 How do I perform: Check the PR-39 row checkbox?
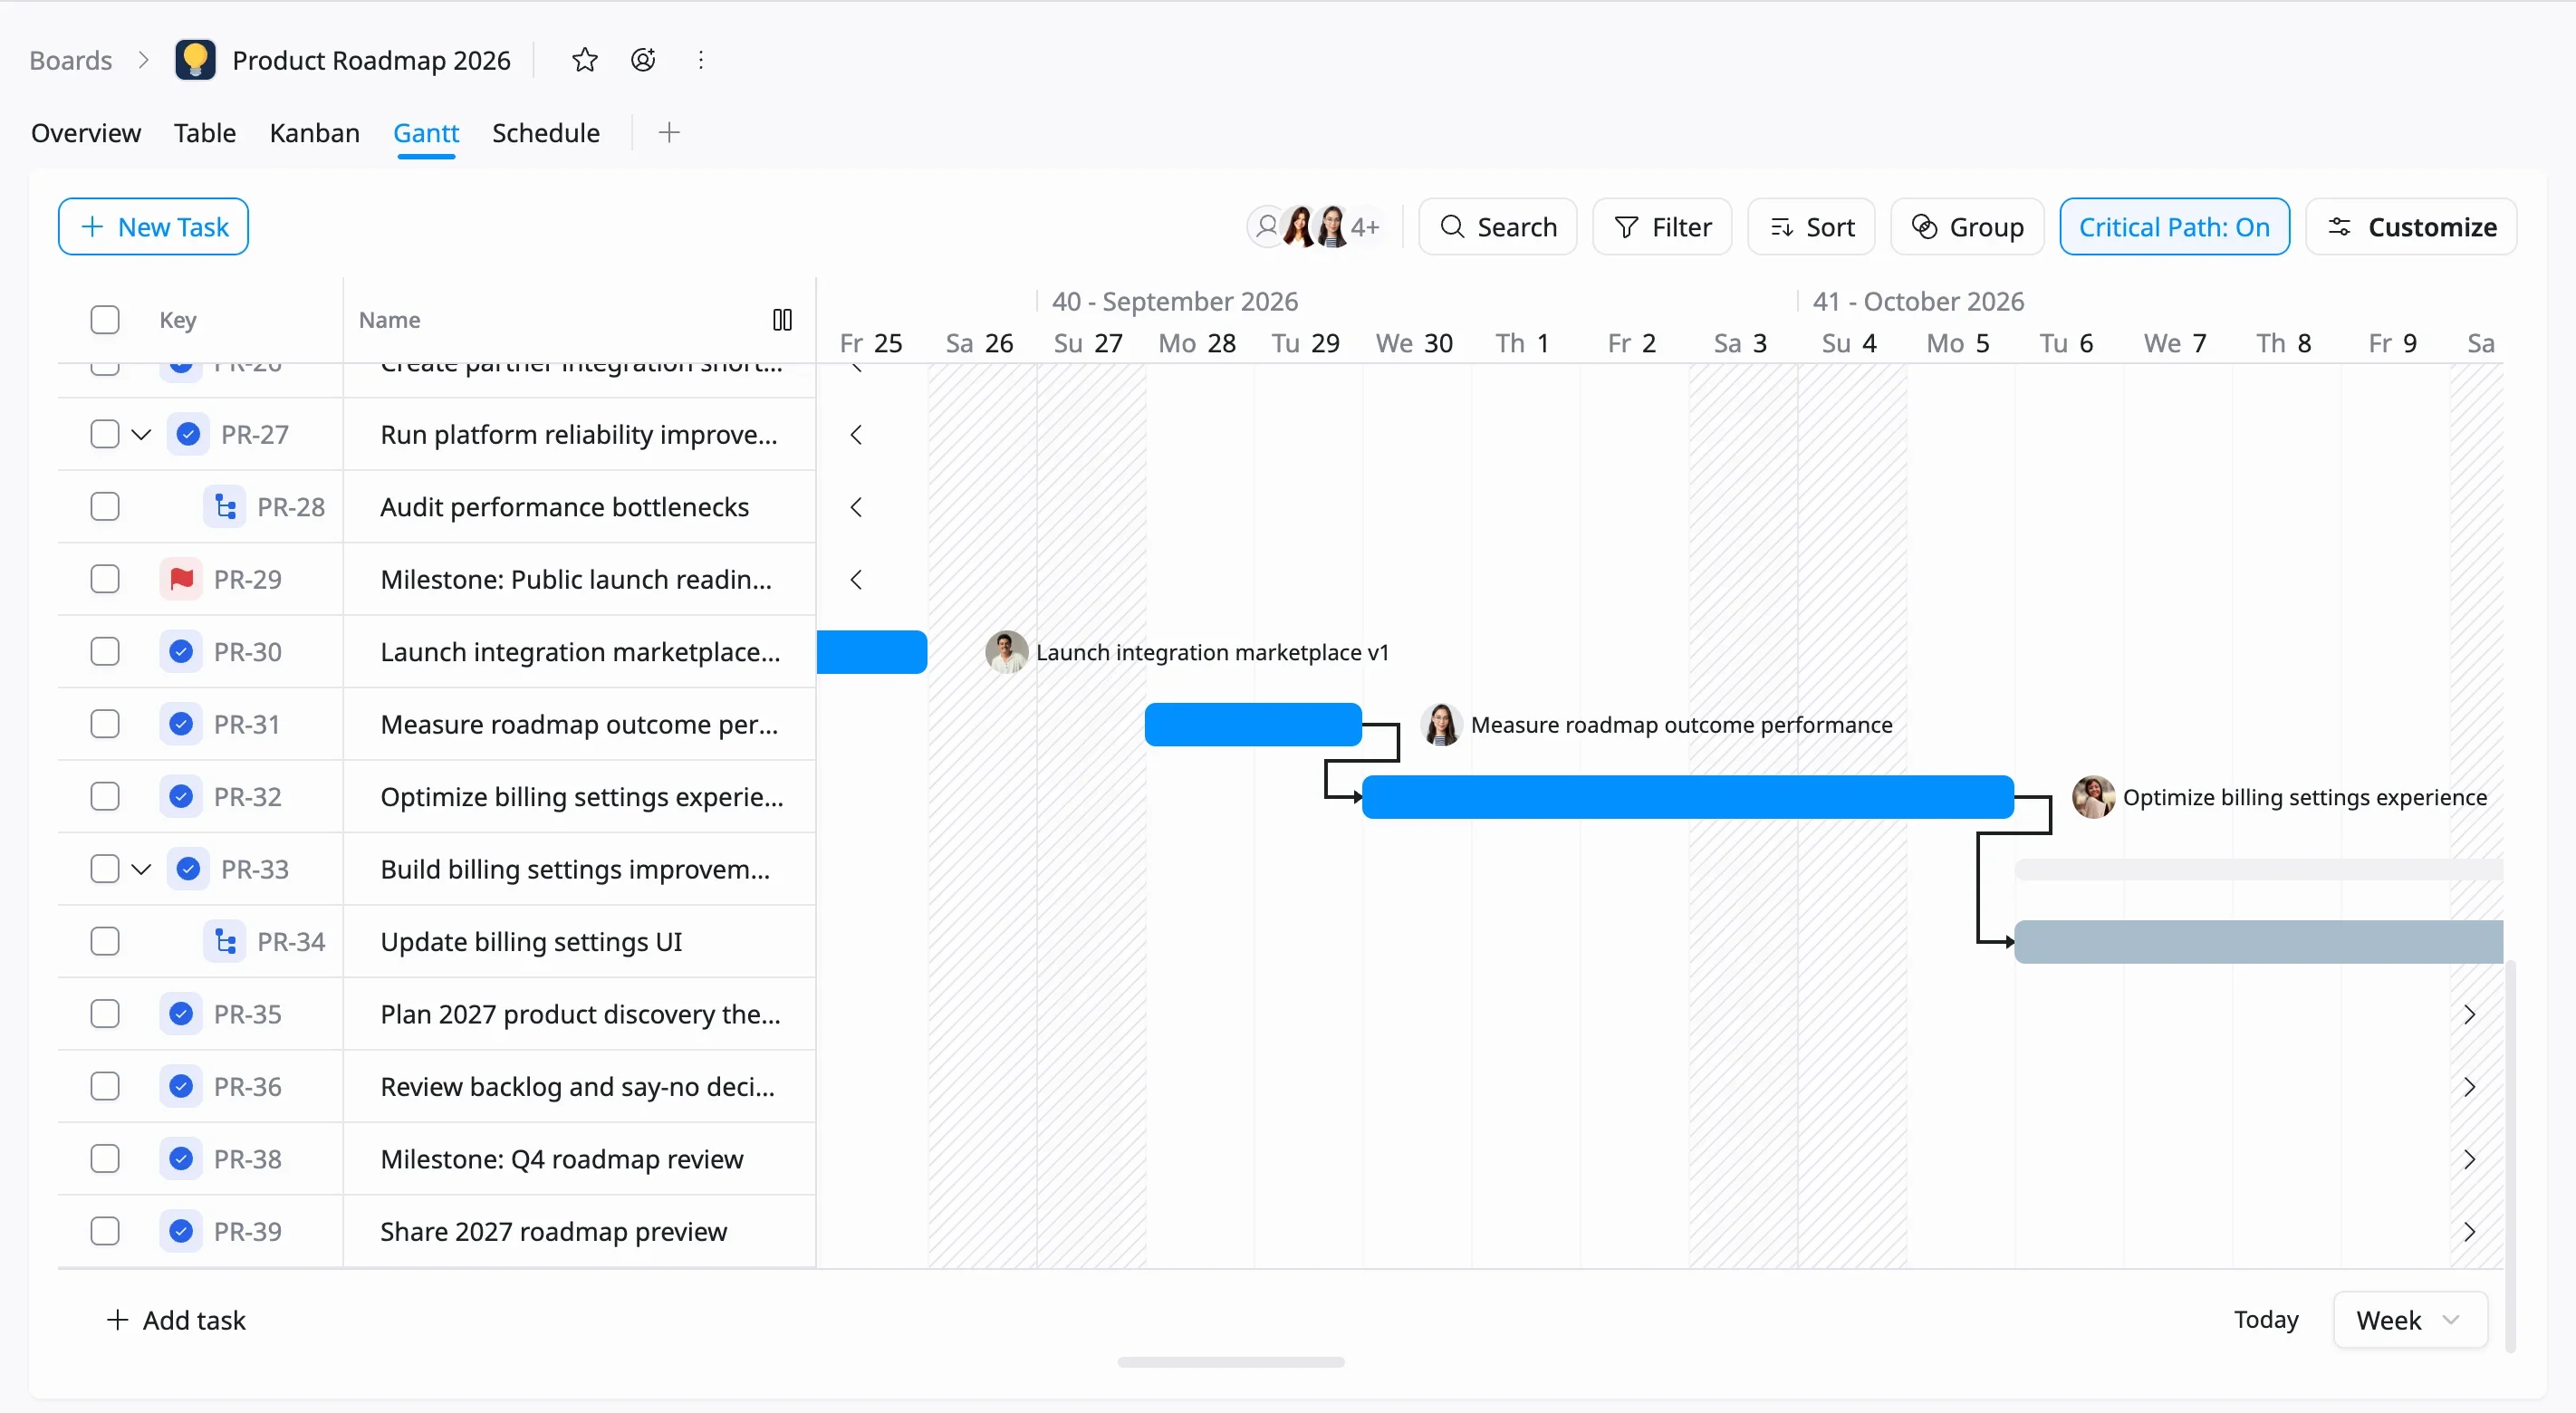[x=105, y=1232]
